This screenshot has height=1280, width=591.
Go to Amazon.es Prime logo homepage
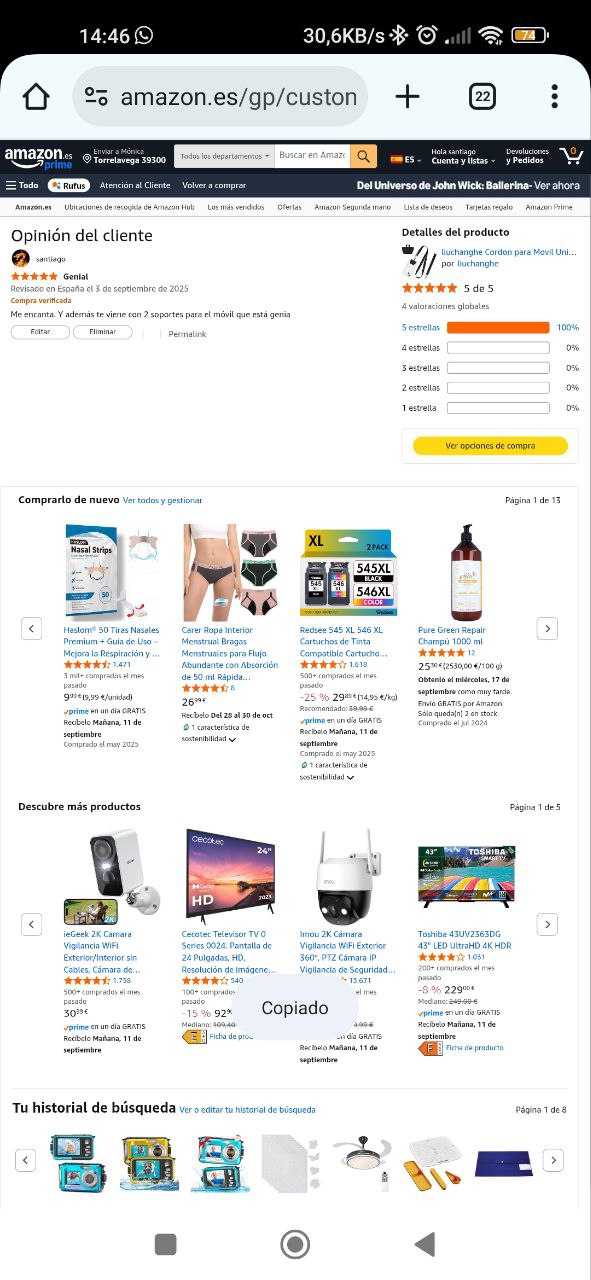tap(38, 157)
